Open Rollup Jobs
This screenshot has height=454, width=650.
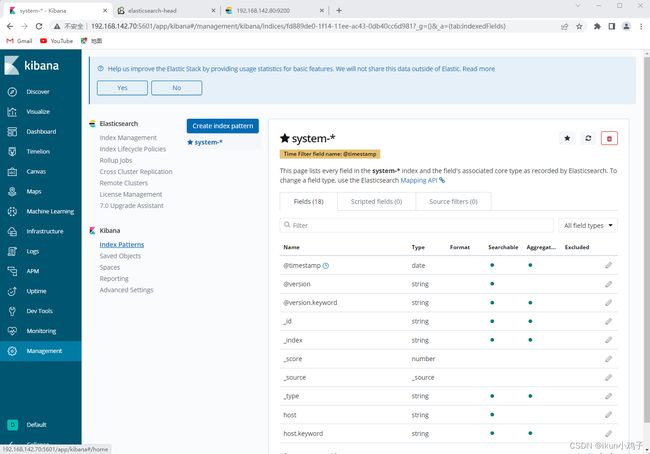(116, 160)
